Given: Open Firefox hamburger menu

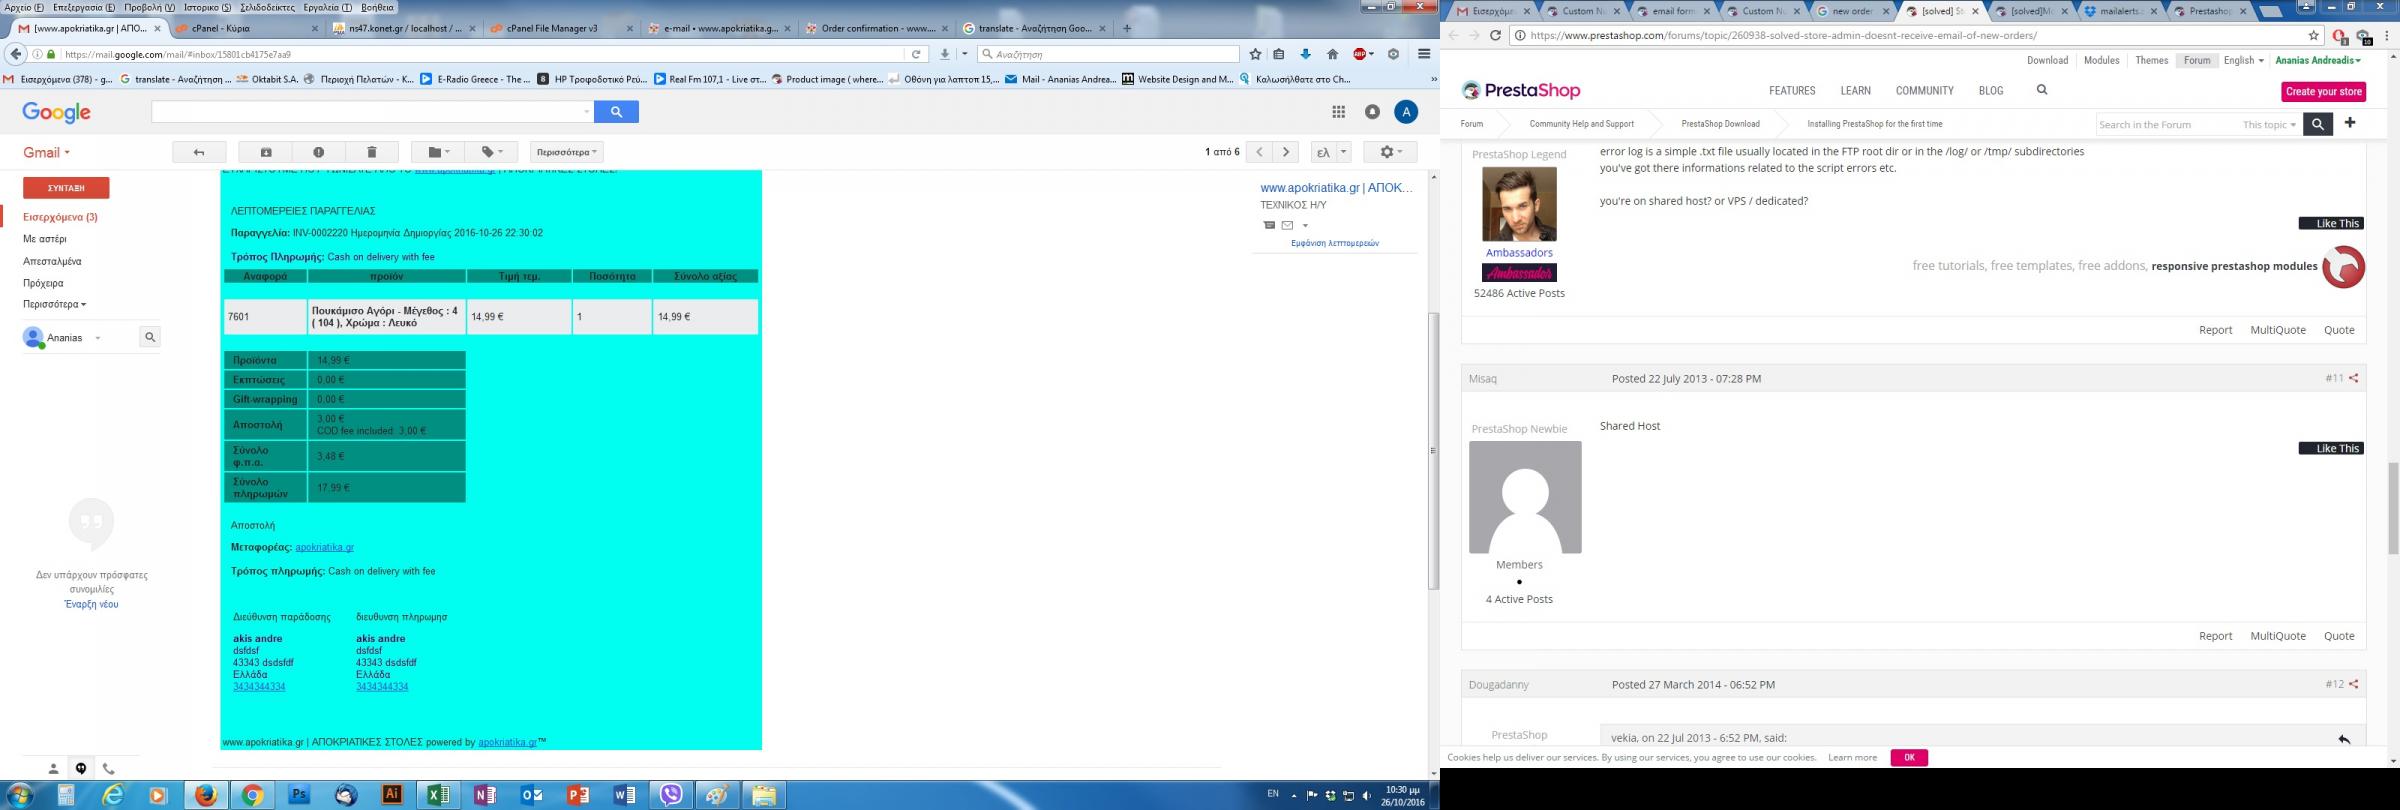Looking at the screenshot, I should pos(1424,54).
